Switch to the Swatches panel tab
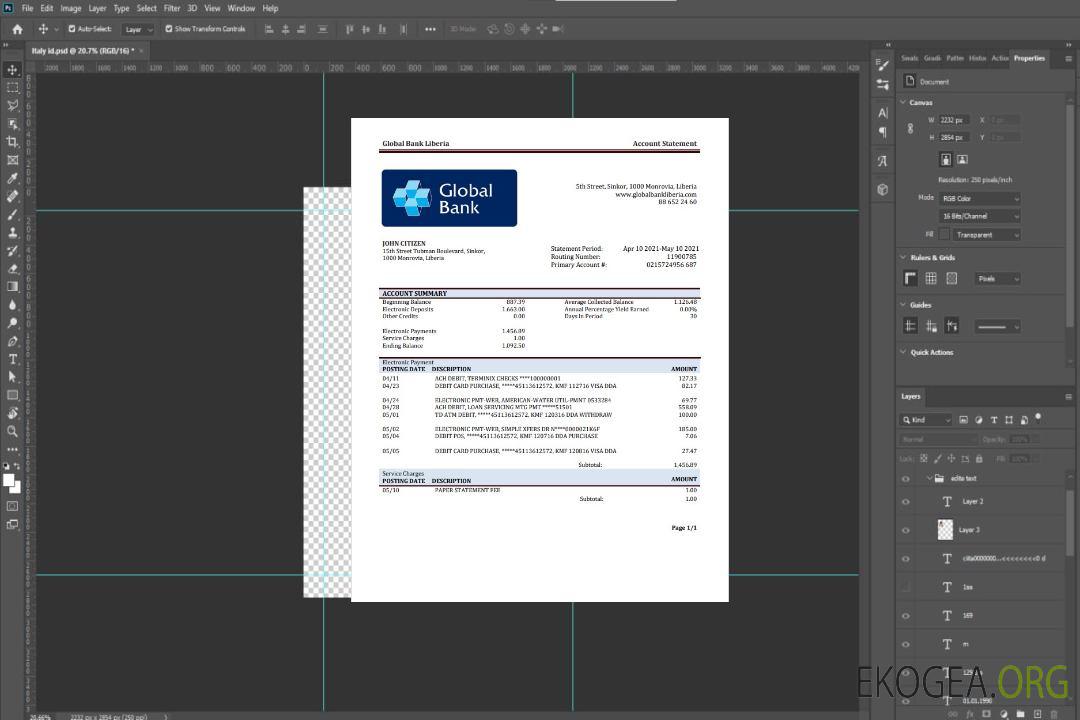Image resolution: width=1080 pixels, height=720 pixels. pyautogui.click(x=909, y=58)
